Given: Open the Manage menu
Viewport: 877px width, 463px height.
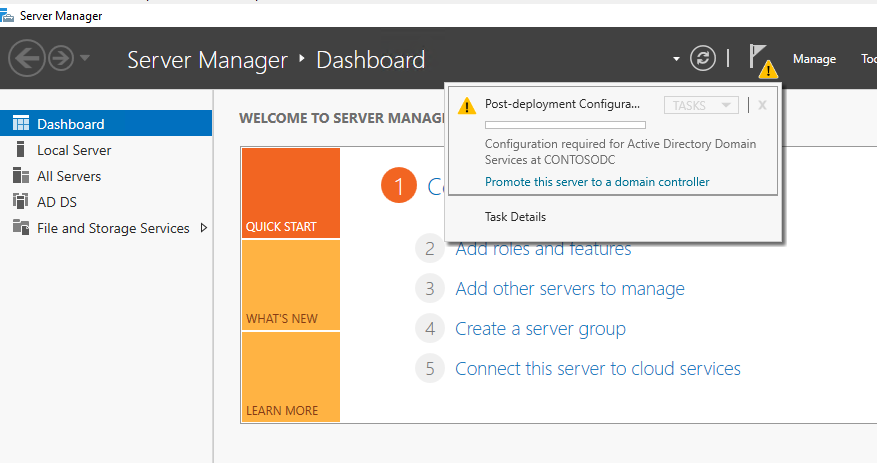Looking at the screenshot, I should pos(814,59).
